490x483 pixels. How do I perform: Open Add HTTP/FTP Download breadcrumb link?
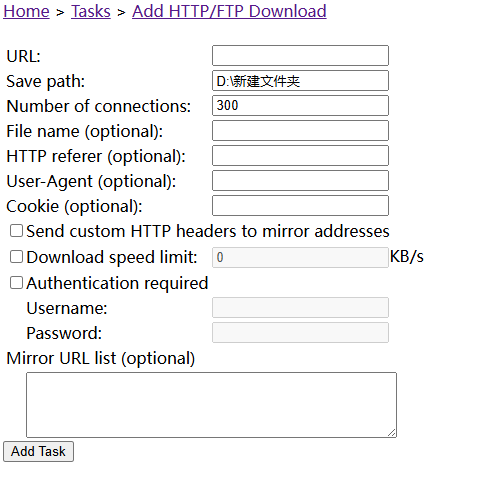pyautogui.click(x=229, y=11)
